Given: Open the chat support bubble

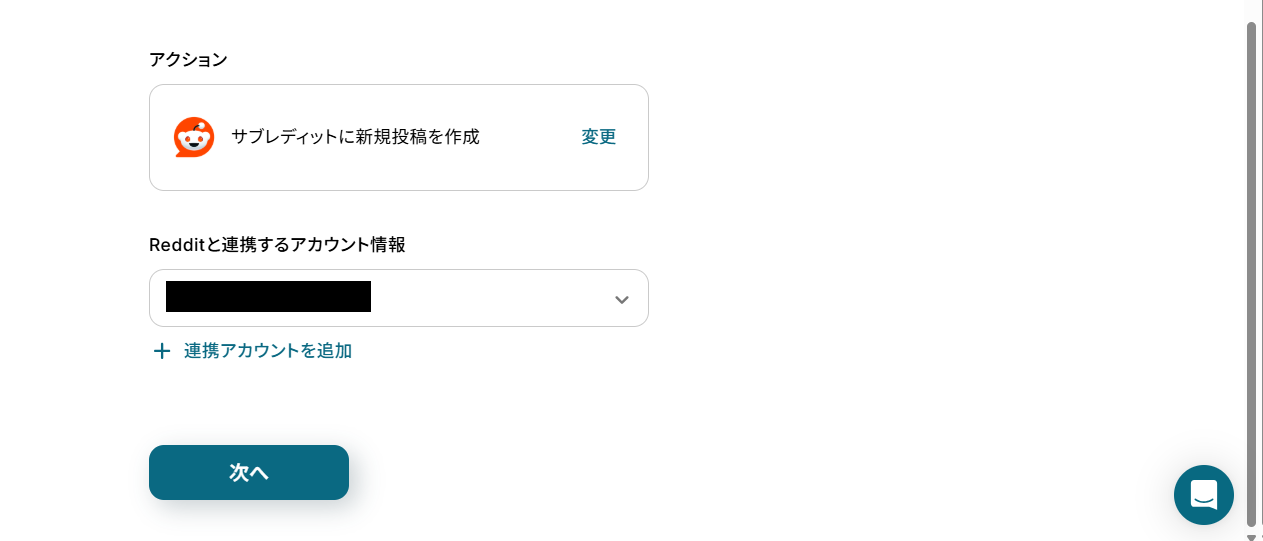Looking at the screenshot, I should coord(1203,494).
